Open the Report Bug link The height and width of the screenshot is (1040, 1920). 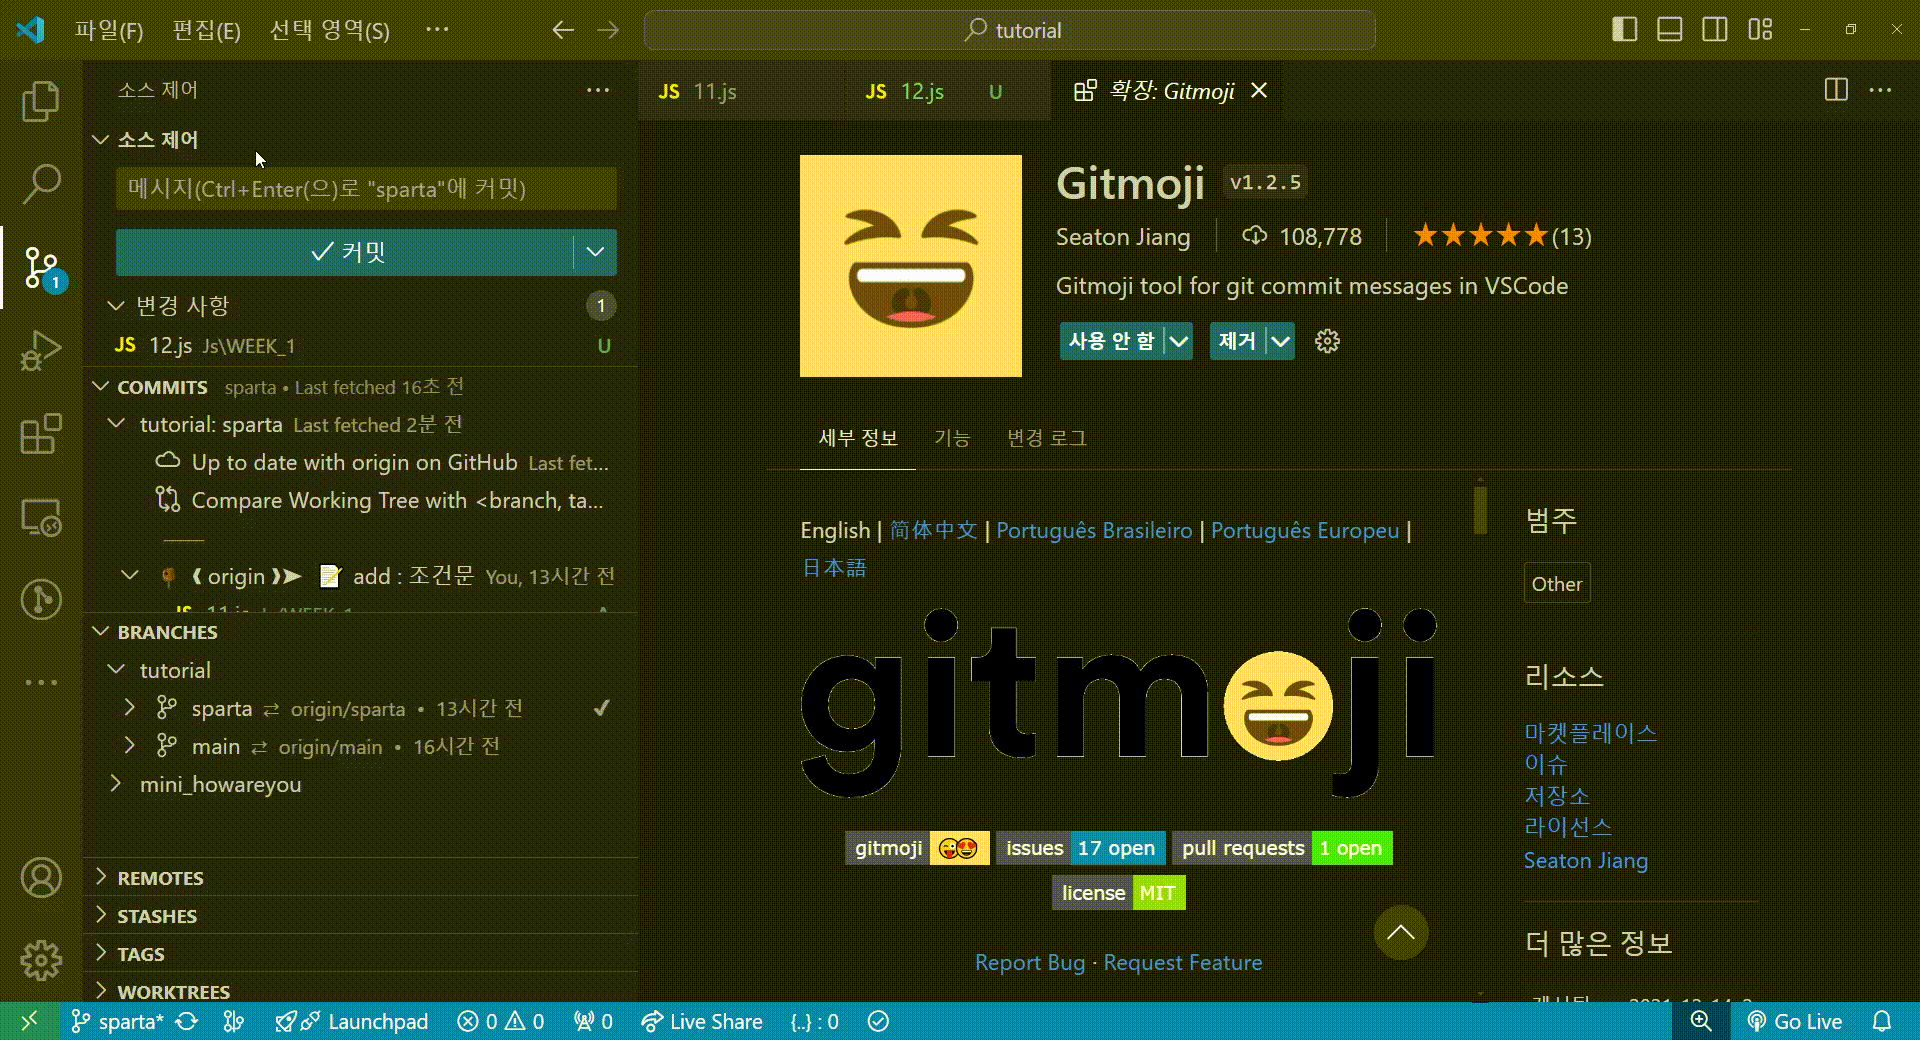click(1029, 962)
